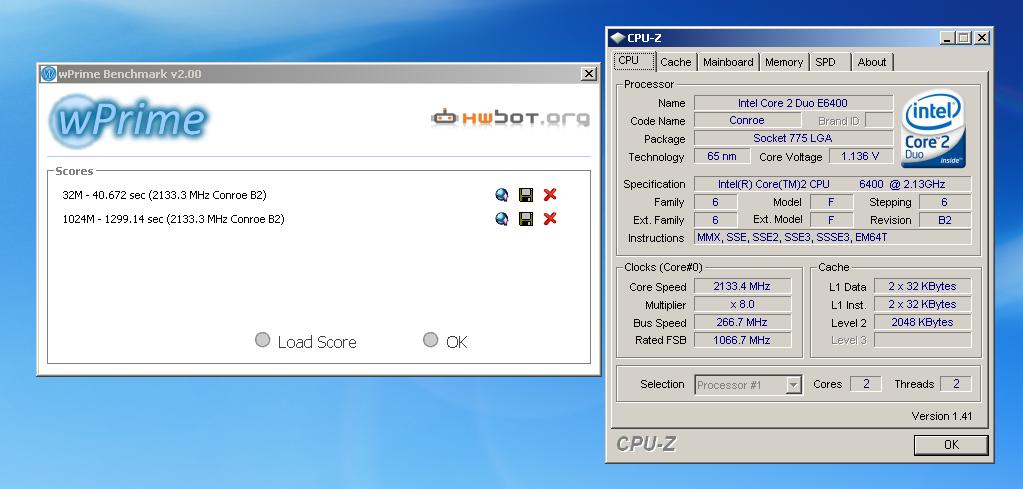Click the Intel Core 2 Duo logo
The width and height of the screenshot is (1023, 489).
tap(934, 130)
